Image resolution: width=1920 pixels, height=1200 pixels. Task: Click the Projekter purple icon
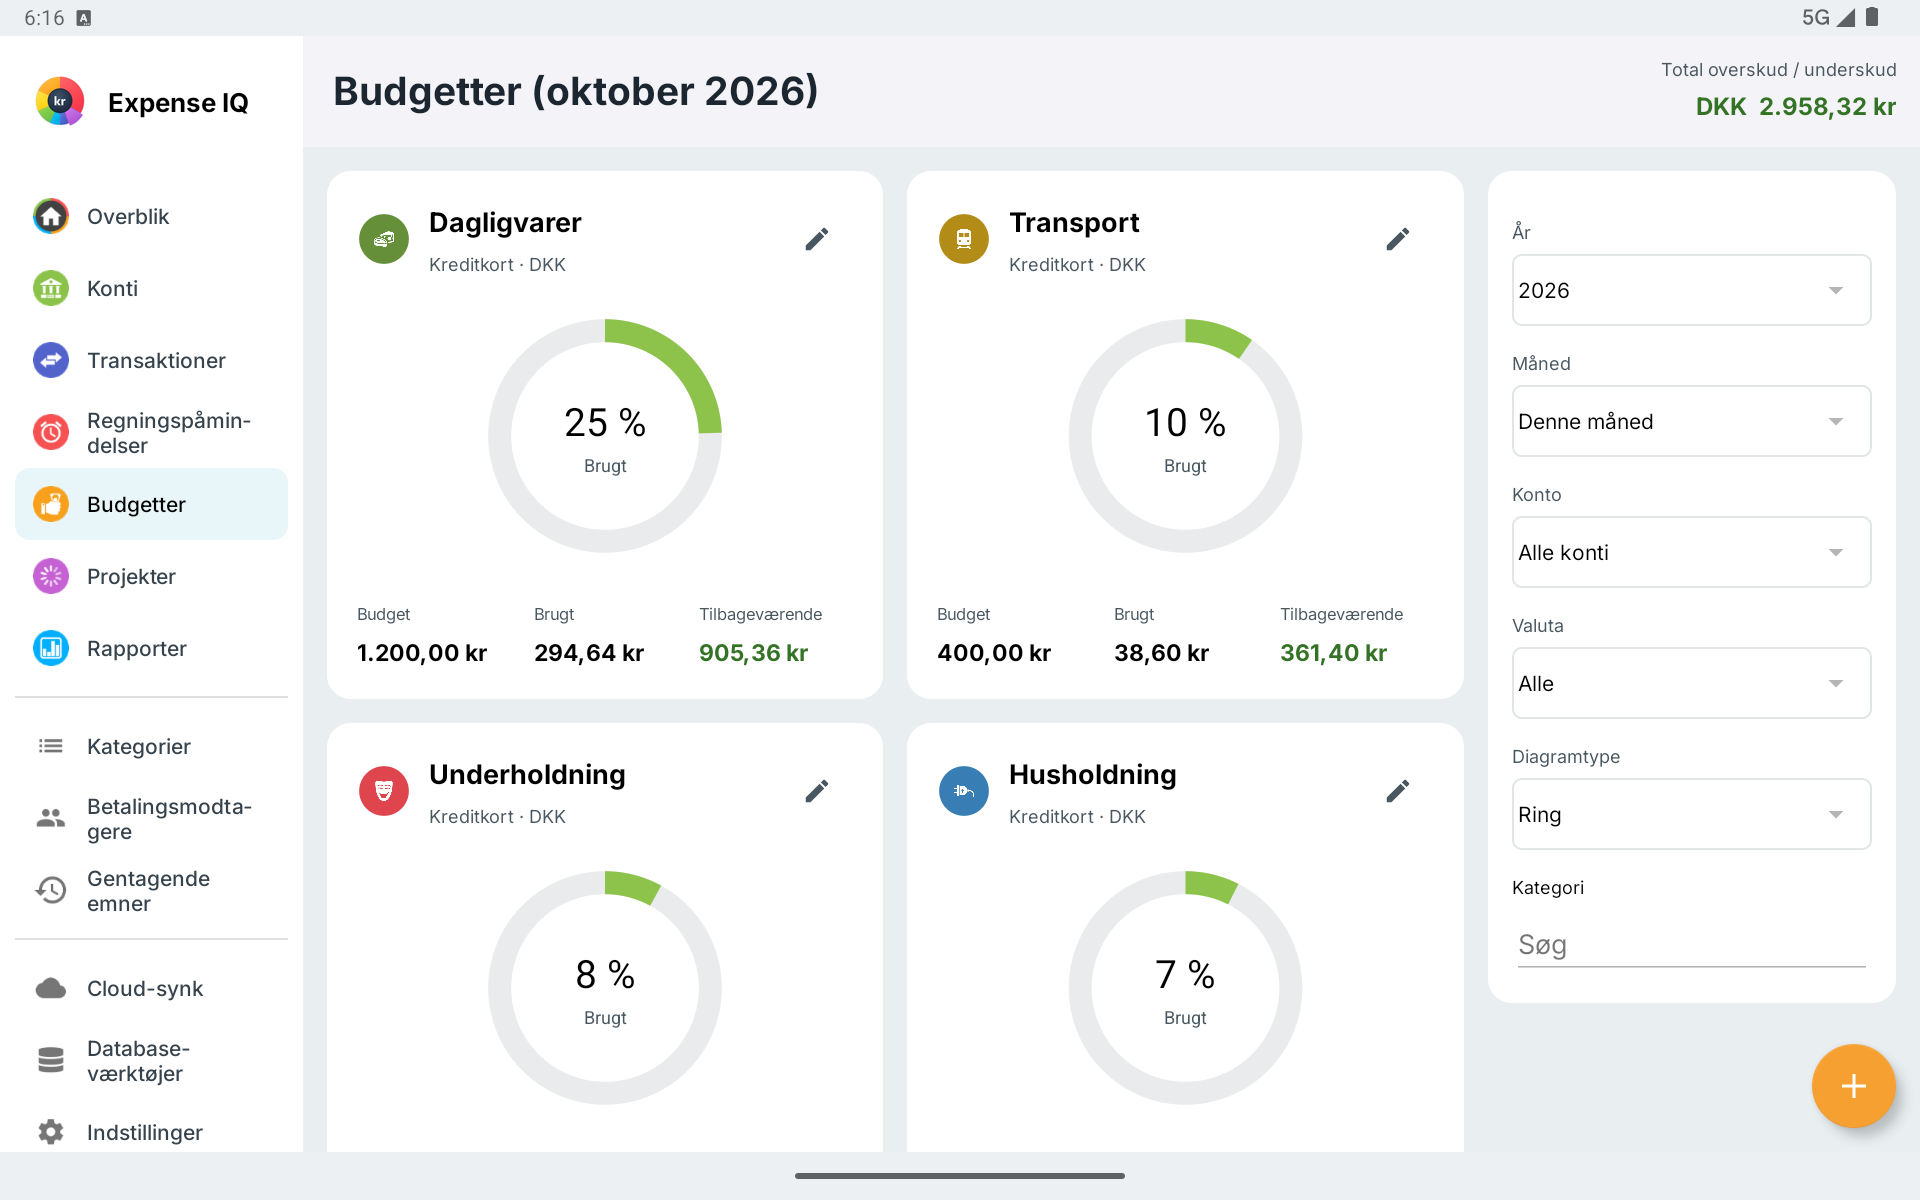pyautogui.click(x=51, y=576)
